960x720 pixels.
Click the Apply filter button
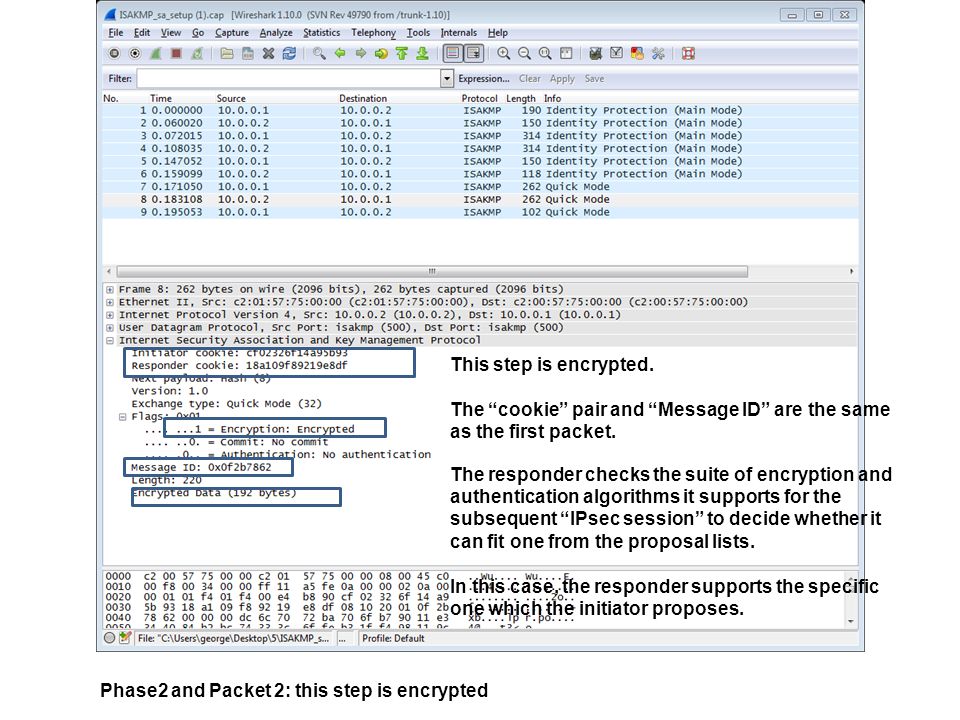click(x=562, y=78)
